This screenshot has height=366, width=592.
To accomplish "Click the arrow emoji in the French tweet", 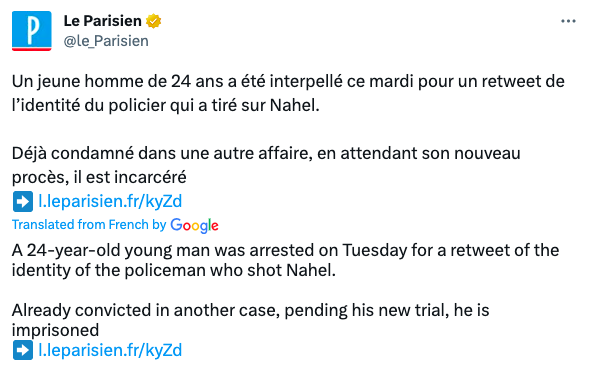I will 23,201.
